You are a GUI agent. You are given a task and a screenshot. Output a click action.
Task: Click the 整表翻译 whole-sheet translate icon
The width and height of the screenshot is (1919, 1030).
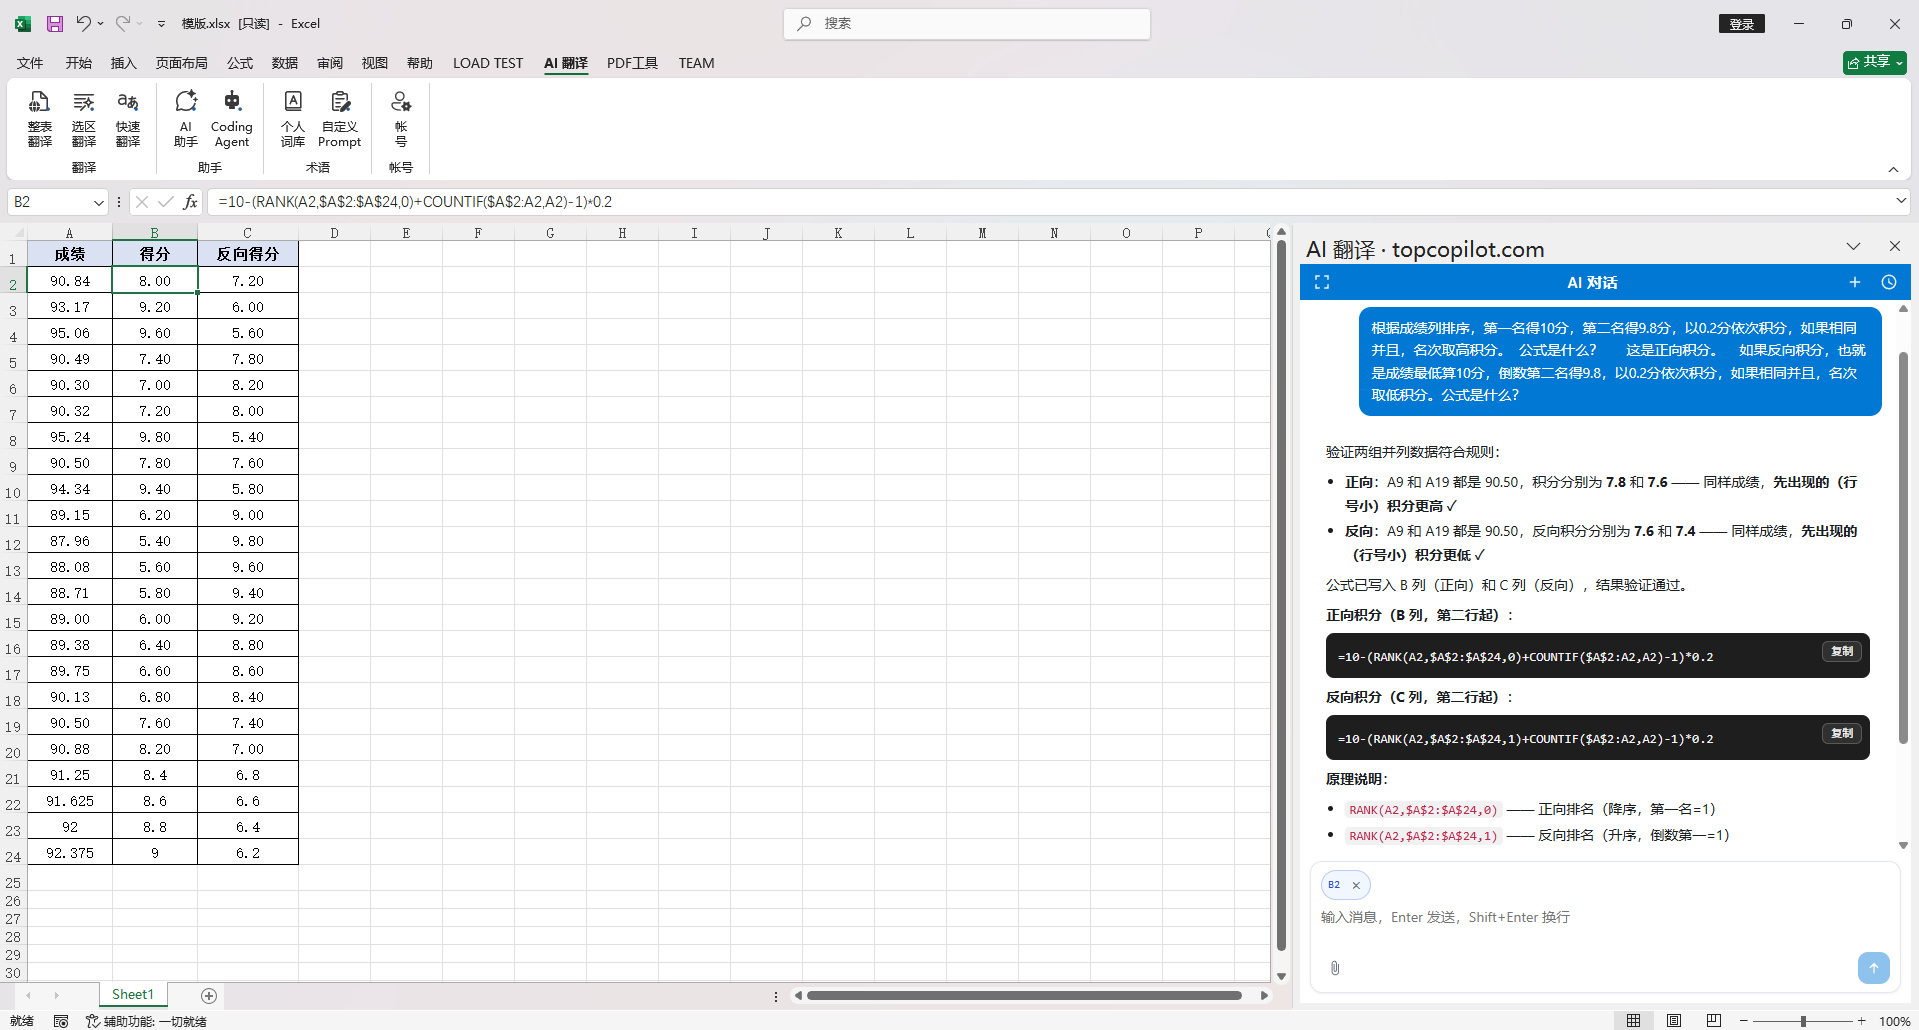(x=40, y=119)
